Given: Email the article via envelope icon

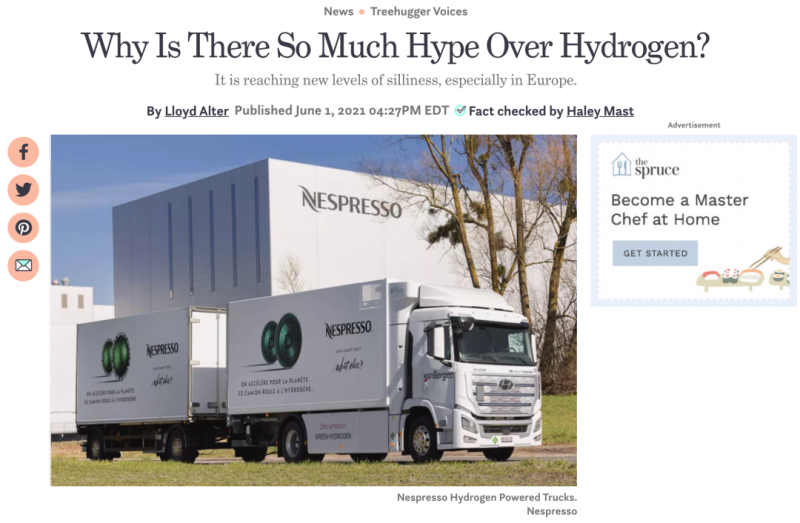Looking at the screenshot, I should [x=23, y=265].
